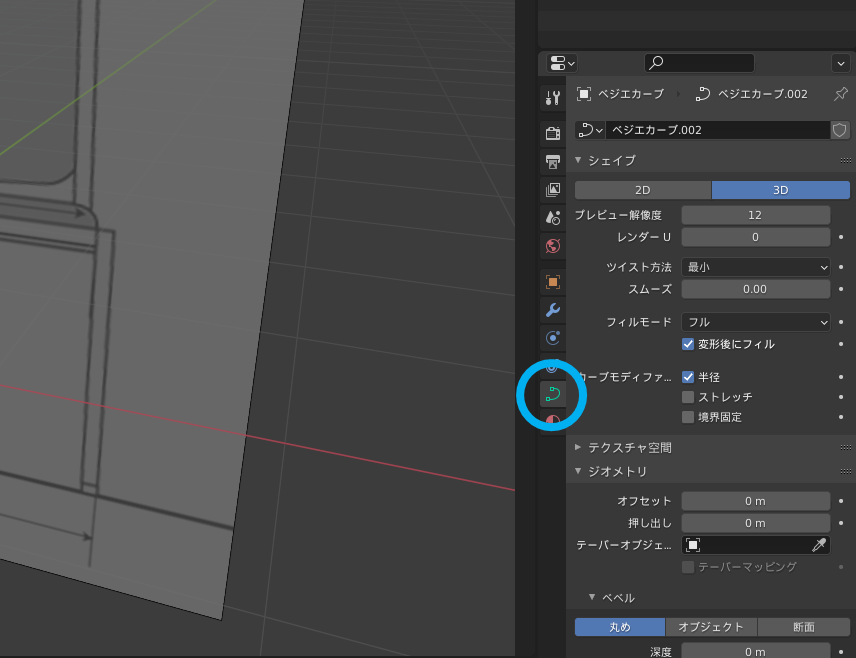Open the Physics properties tab
Image resolution: width=856 pixels, height=658 pixels.
point(552,338)
